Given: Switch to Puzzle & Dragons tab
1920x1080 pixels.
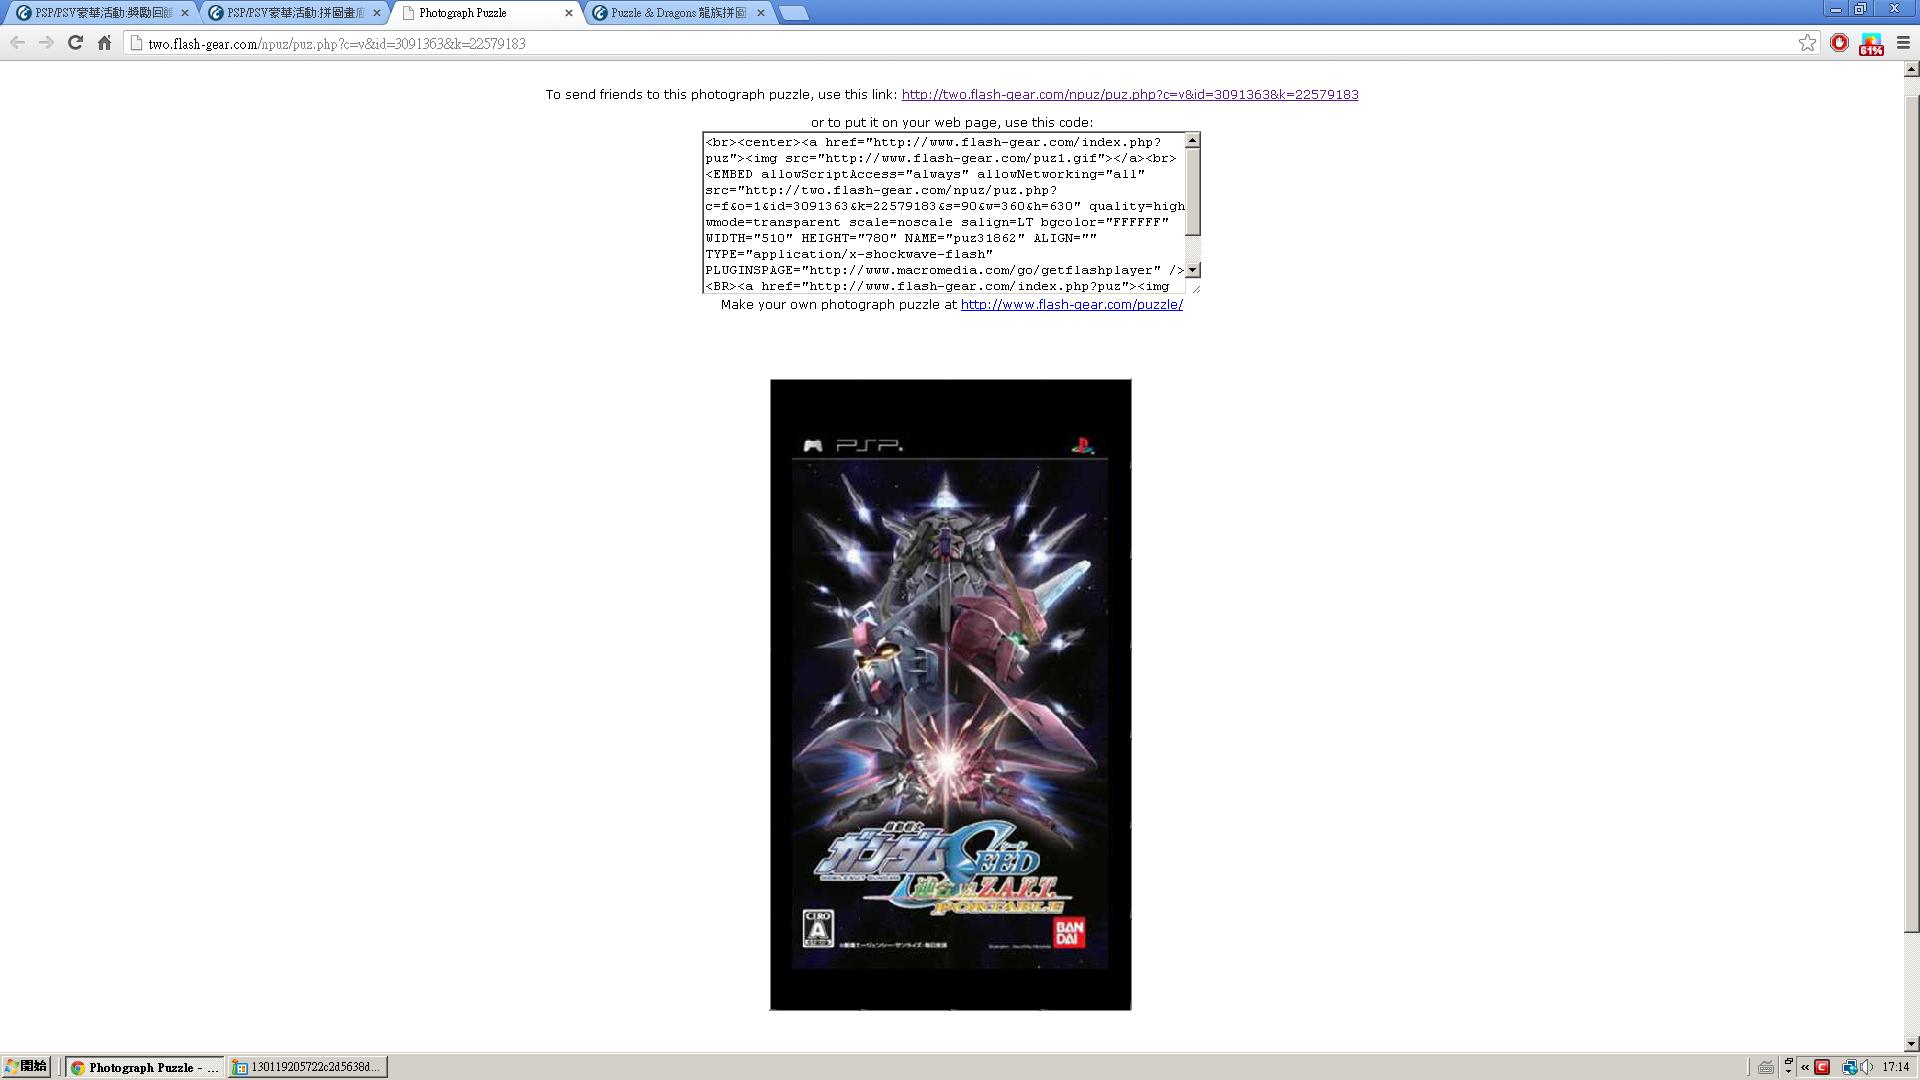Looking at the screenshot, I should point(678,13).
